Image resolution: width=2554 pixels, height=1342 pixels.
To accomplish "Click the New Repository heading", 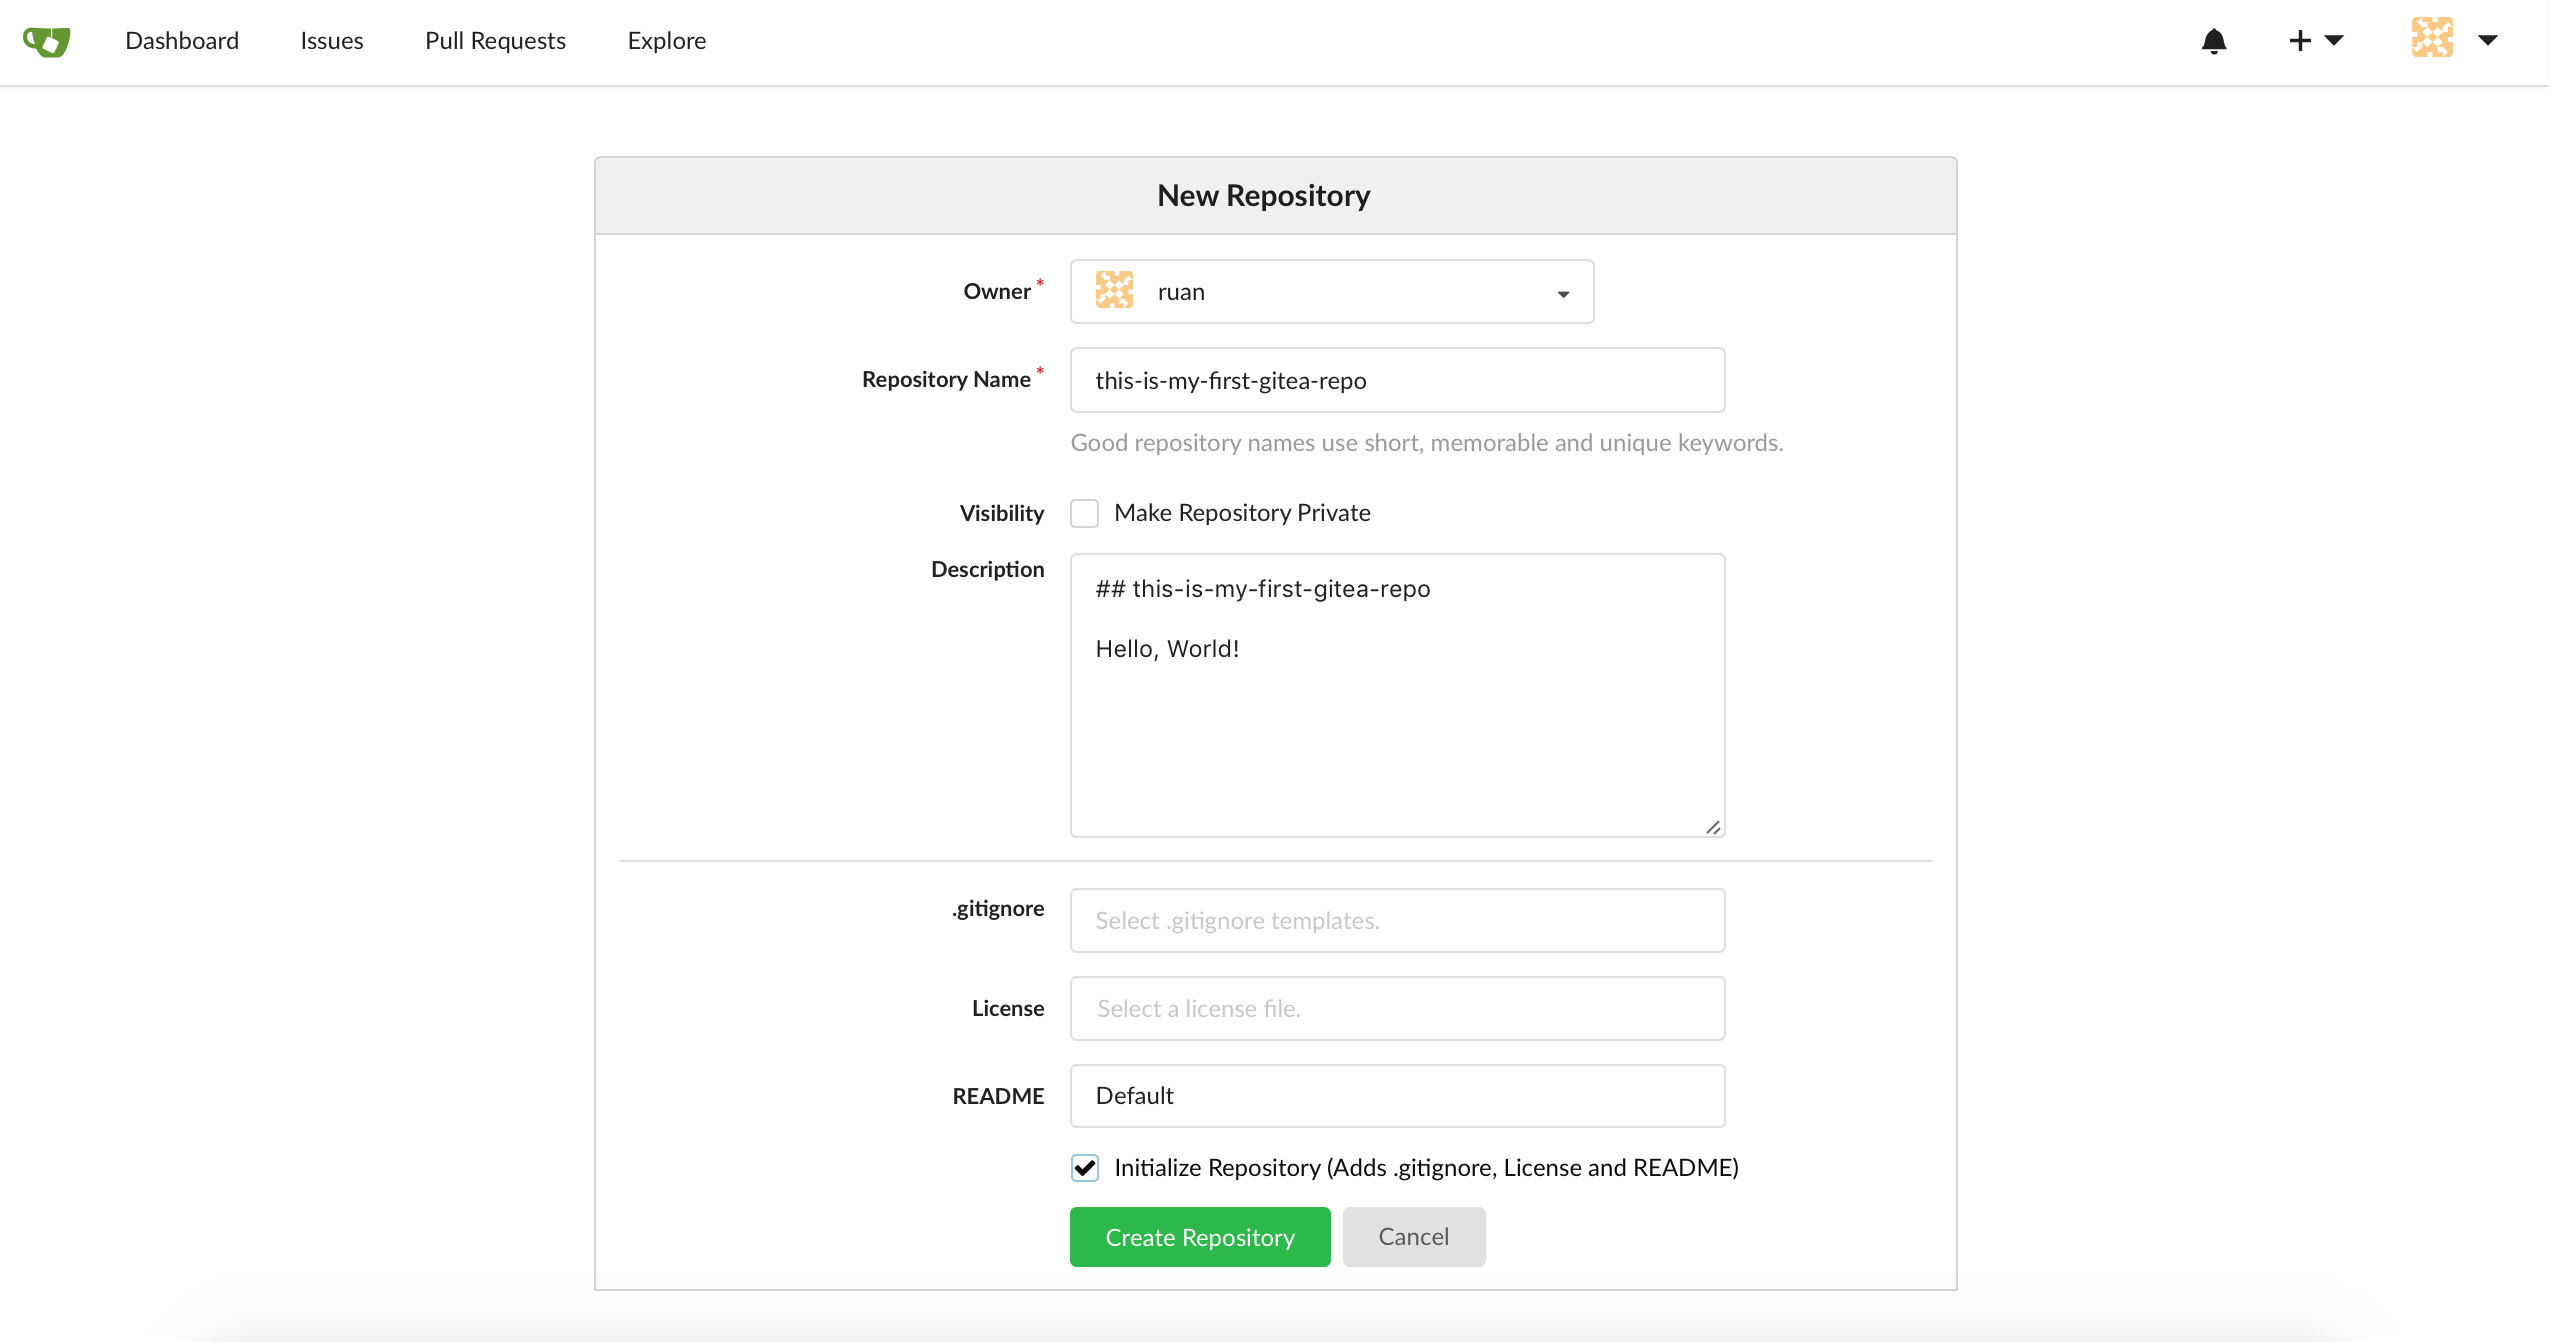I will pos(1264,196).
